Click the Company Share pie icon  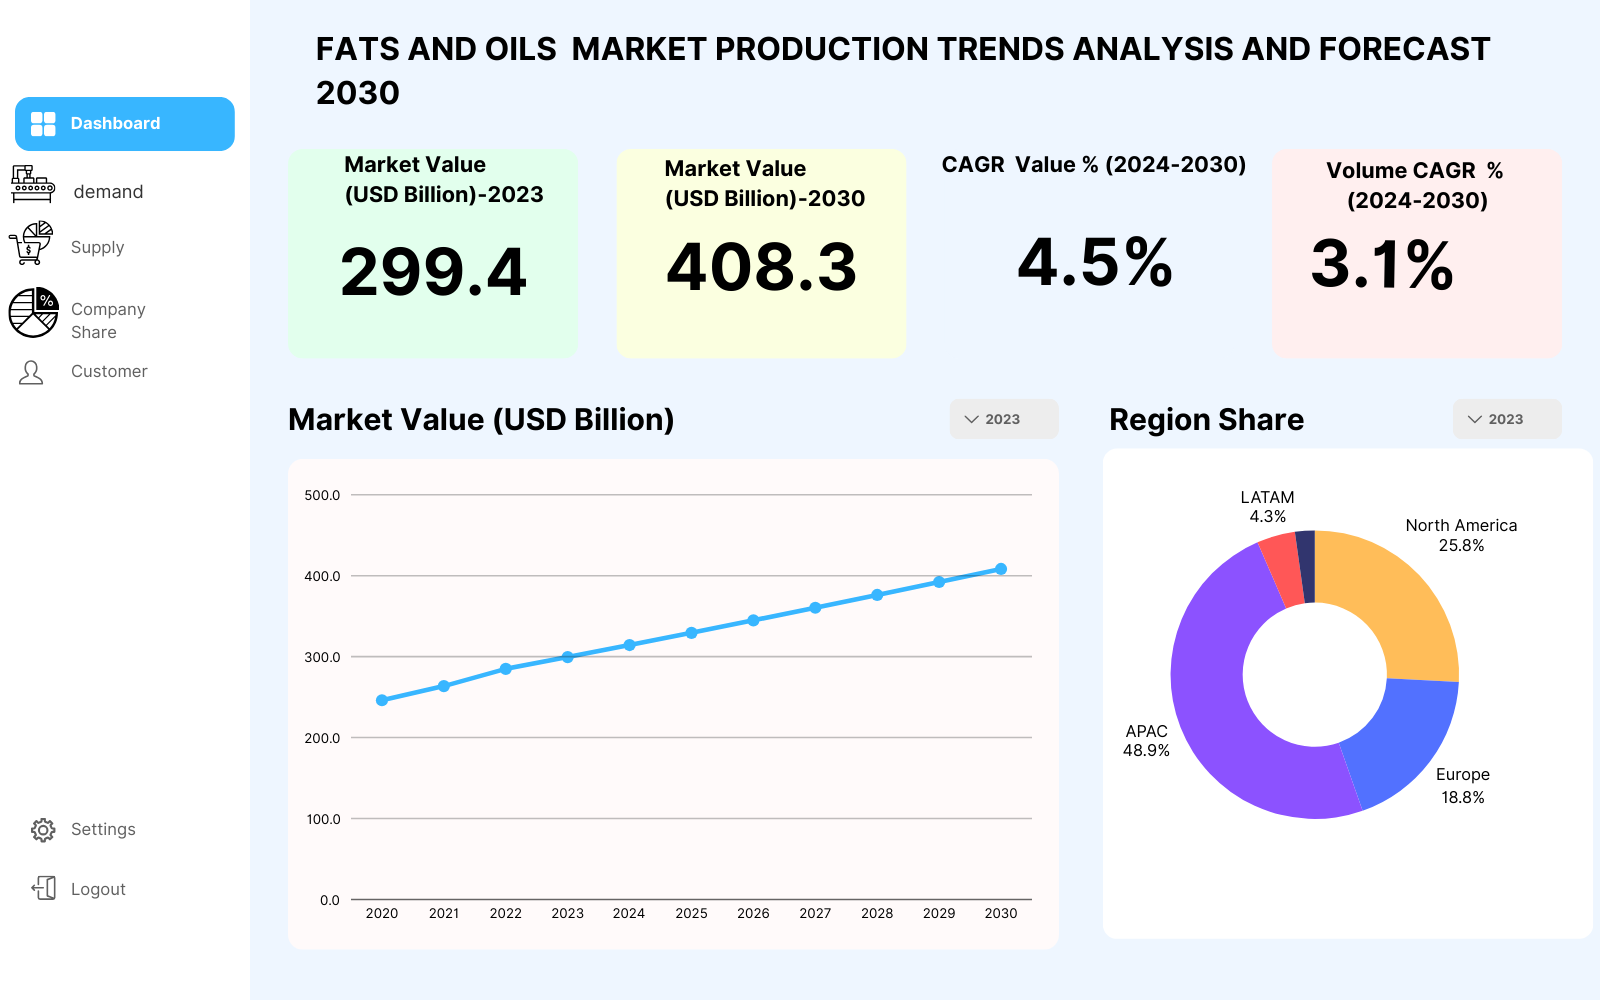click(x=34, y=313)
